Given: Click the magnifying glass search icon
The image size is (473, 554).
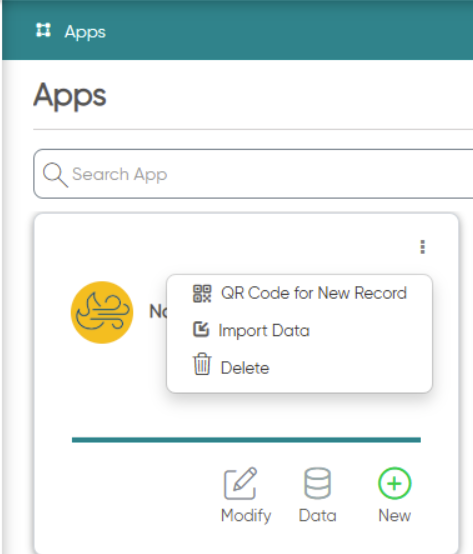Looking at the screenshot, I should [55, 174].
